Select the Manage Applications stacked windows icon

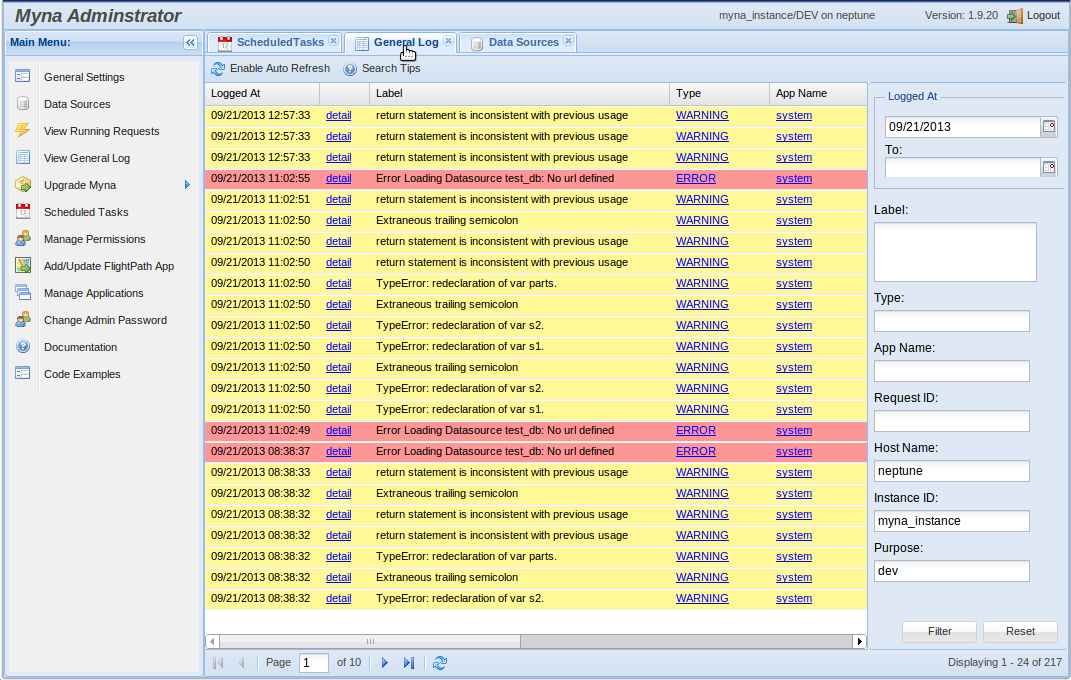coord(22,293)
